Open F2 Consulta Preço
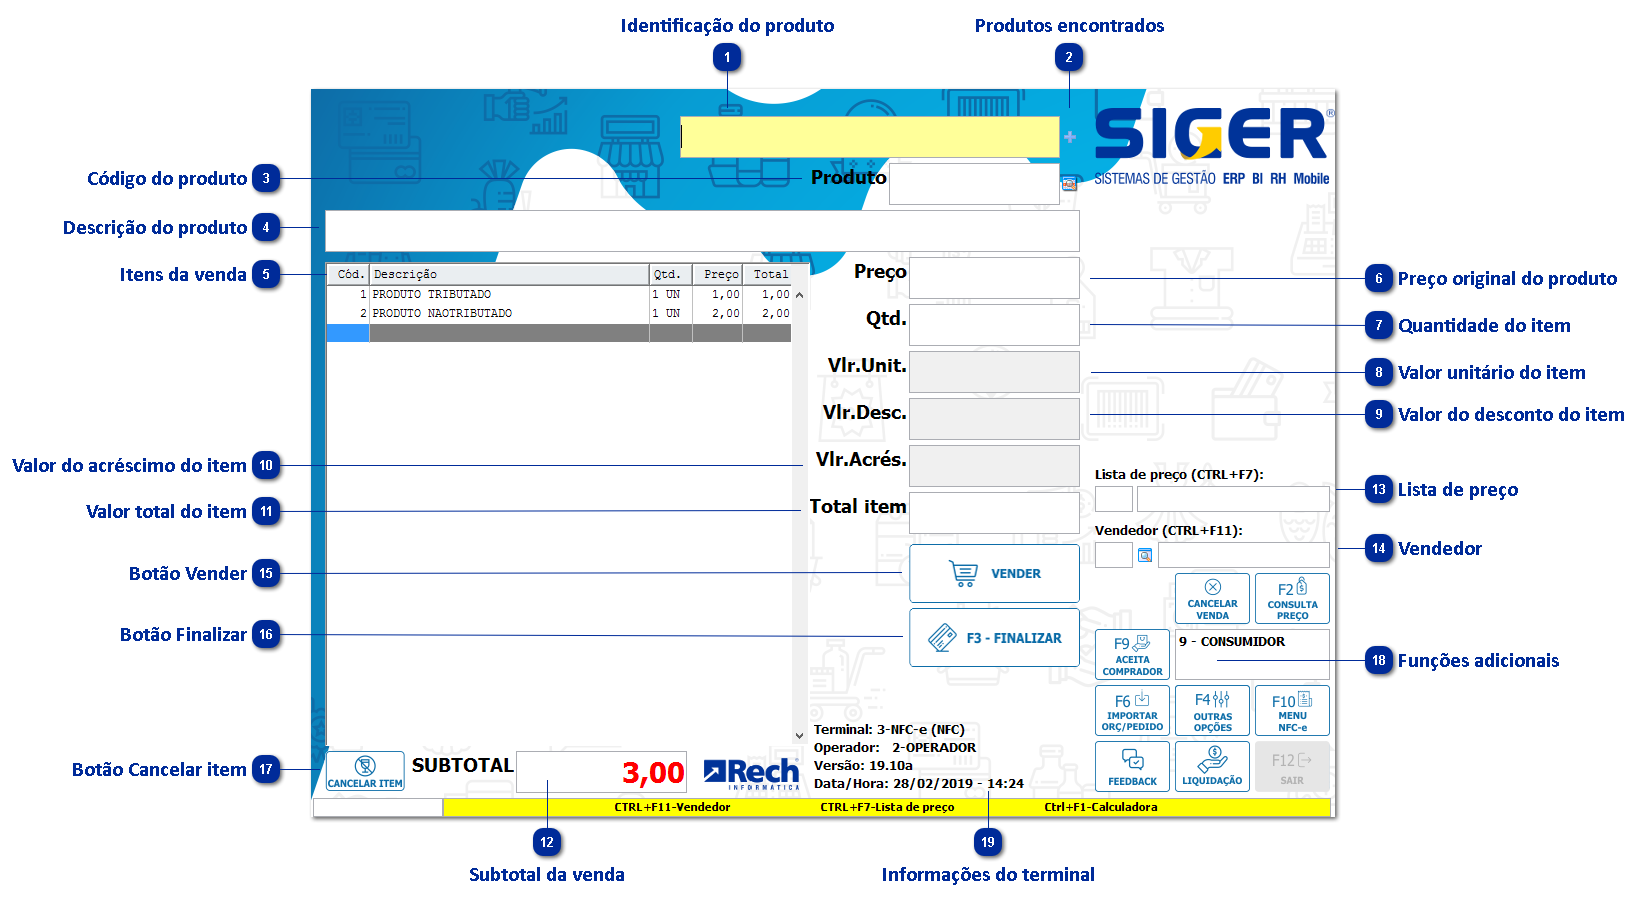Image resolution: width=1641 pixels, height=903 pixels. point(1292,598)
